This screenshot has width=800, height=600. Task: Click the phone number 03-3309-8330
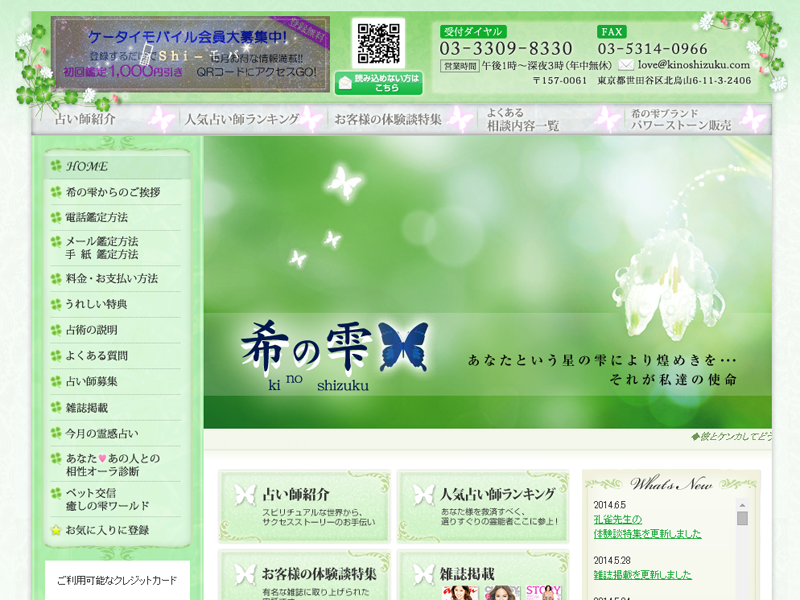pyautogui.click(x=506, y=48)
